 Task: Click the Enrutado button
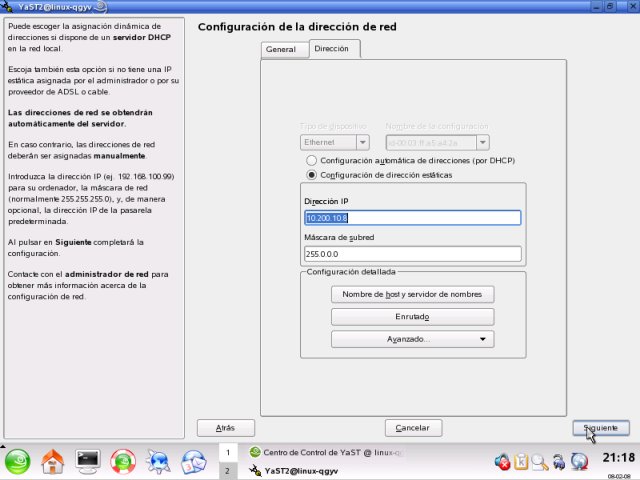point(413,317)
